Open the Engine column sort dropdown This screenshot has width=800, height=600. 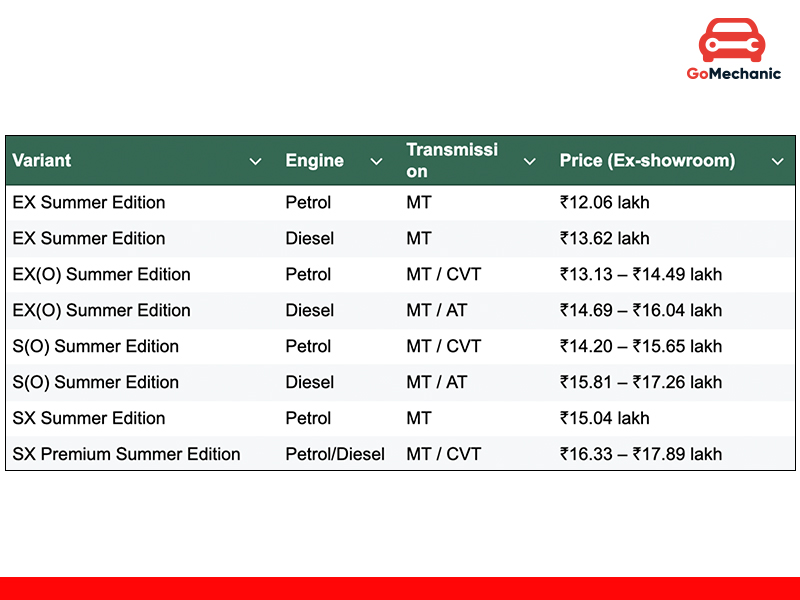tap(376, 161)
